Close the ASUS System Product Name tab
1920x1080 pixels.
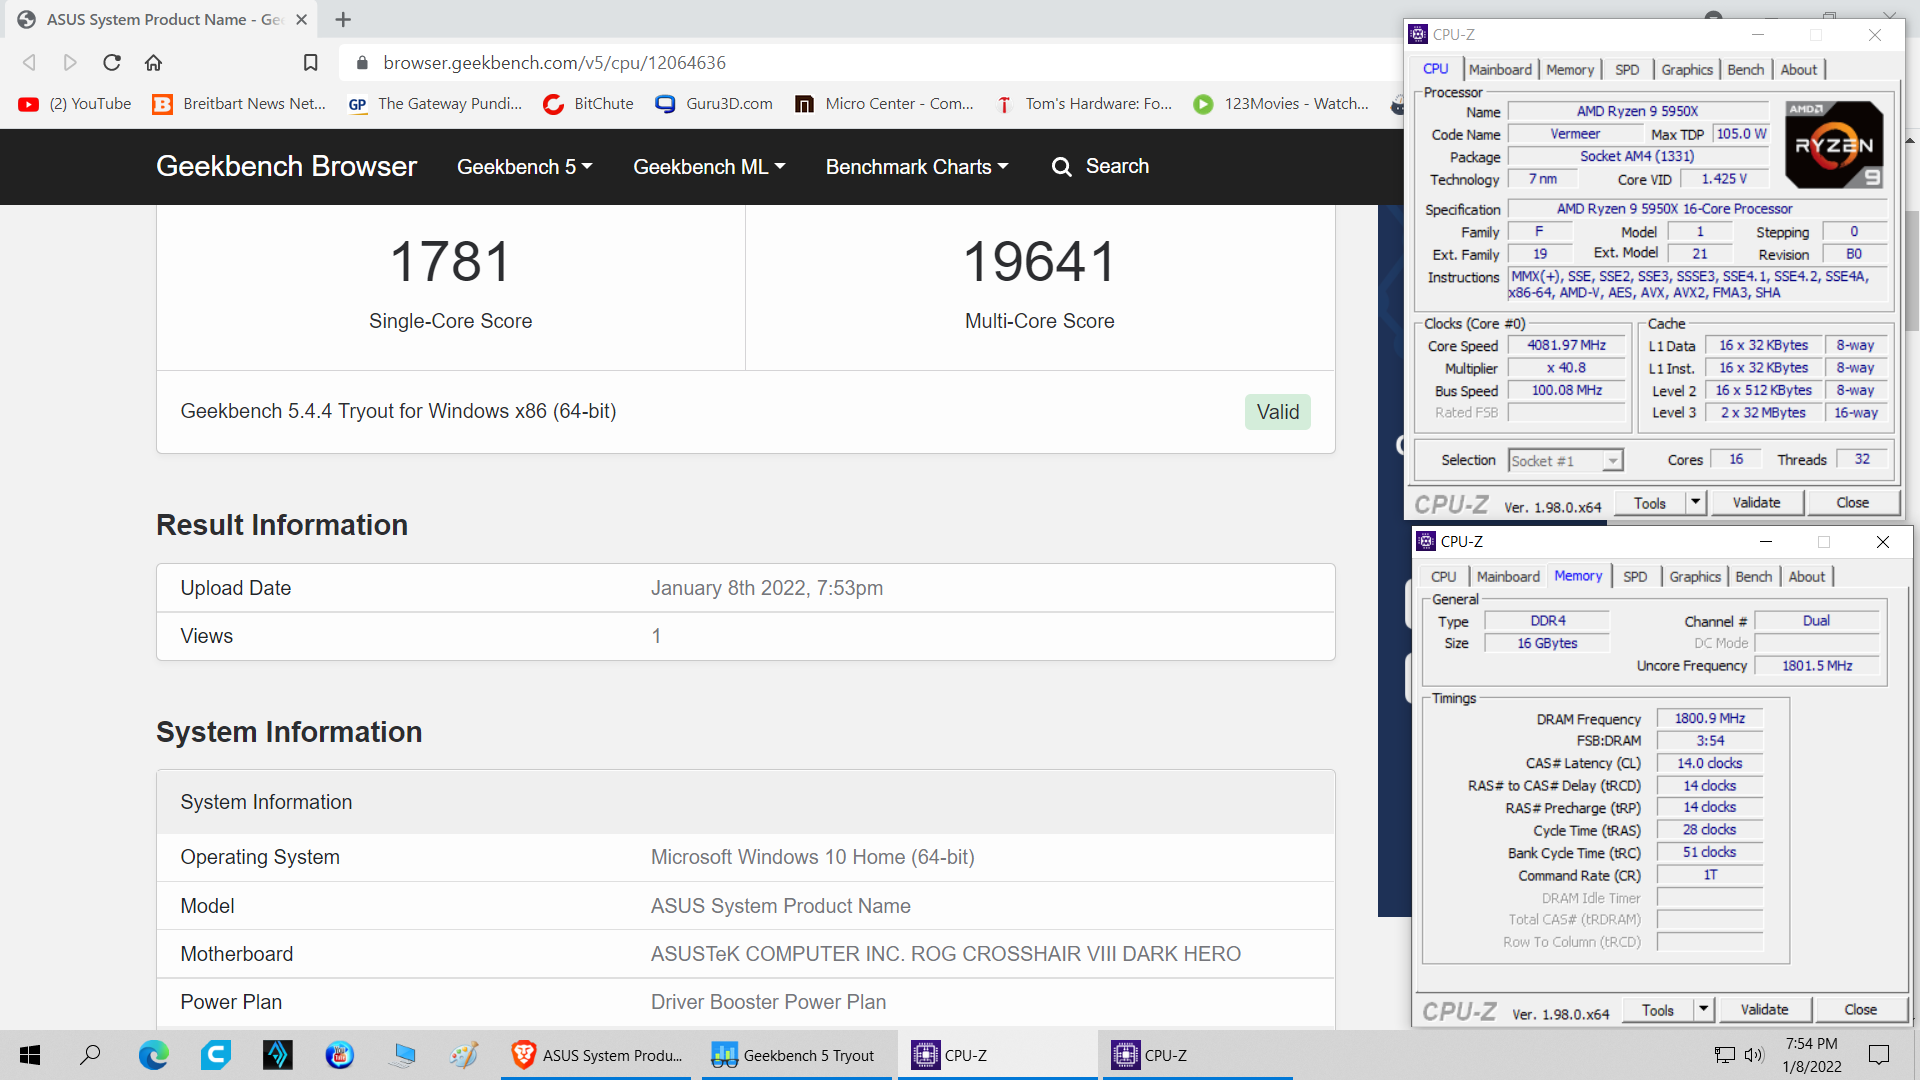pos(301,20)
